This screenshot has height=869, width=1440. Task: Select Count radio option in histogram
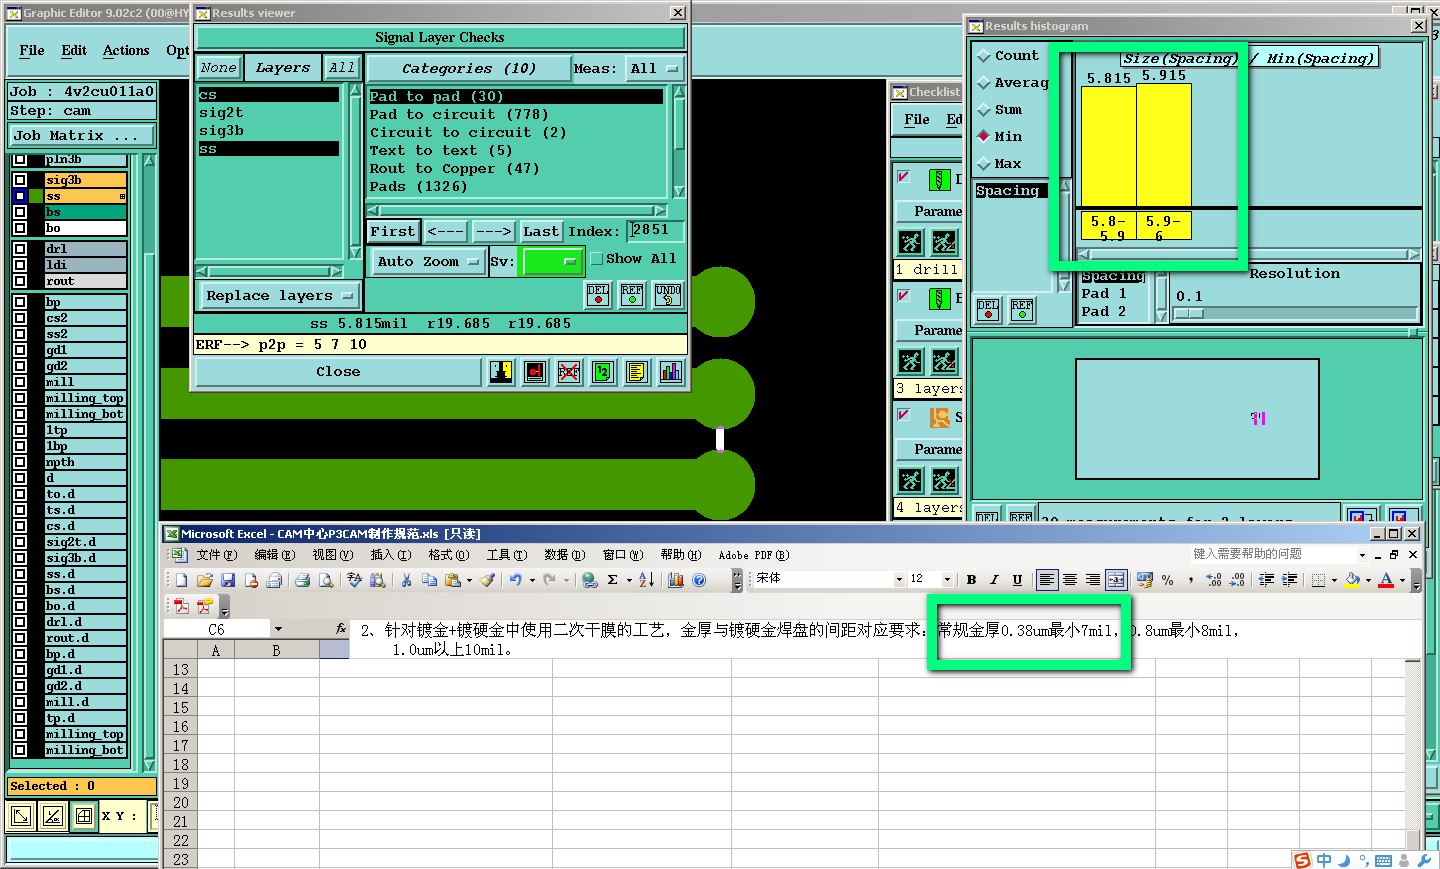pos(984,56)
